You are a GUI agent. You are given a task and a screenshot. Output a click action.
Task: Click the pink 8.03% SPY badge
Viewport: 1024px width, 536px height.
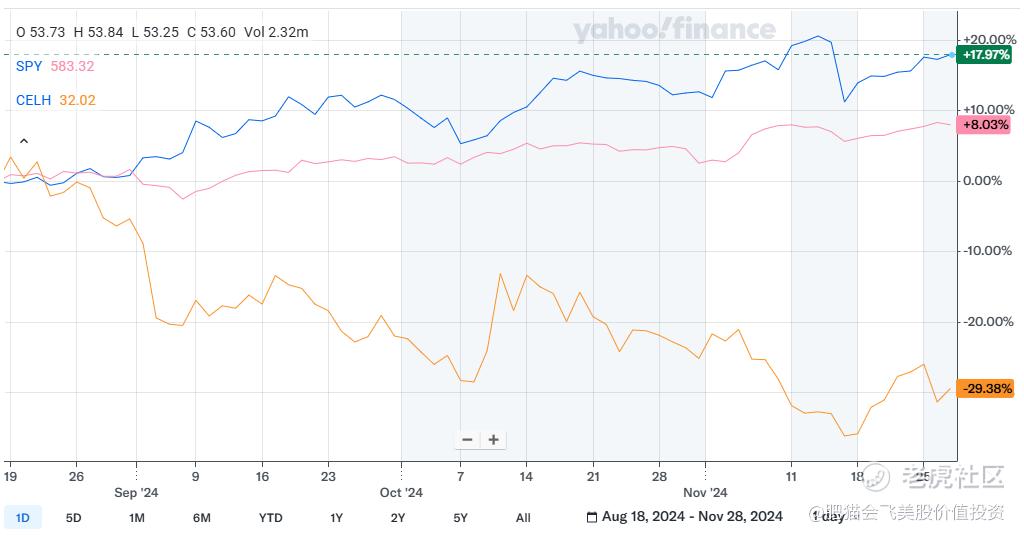click(x=985, y=125)
